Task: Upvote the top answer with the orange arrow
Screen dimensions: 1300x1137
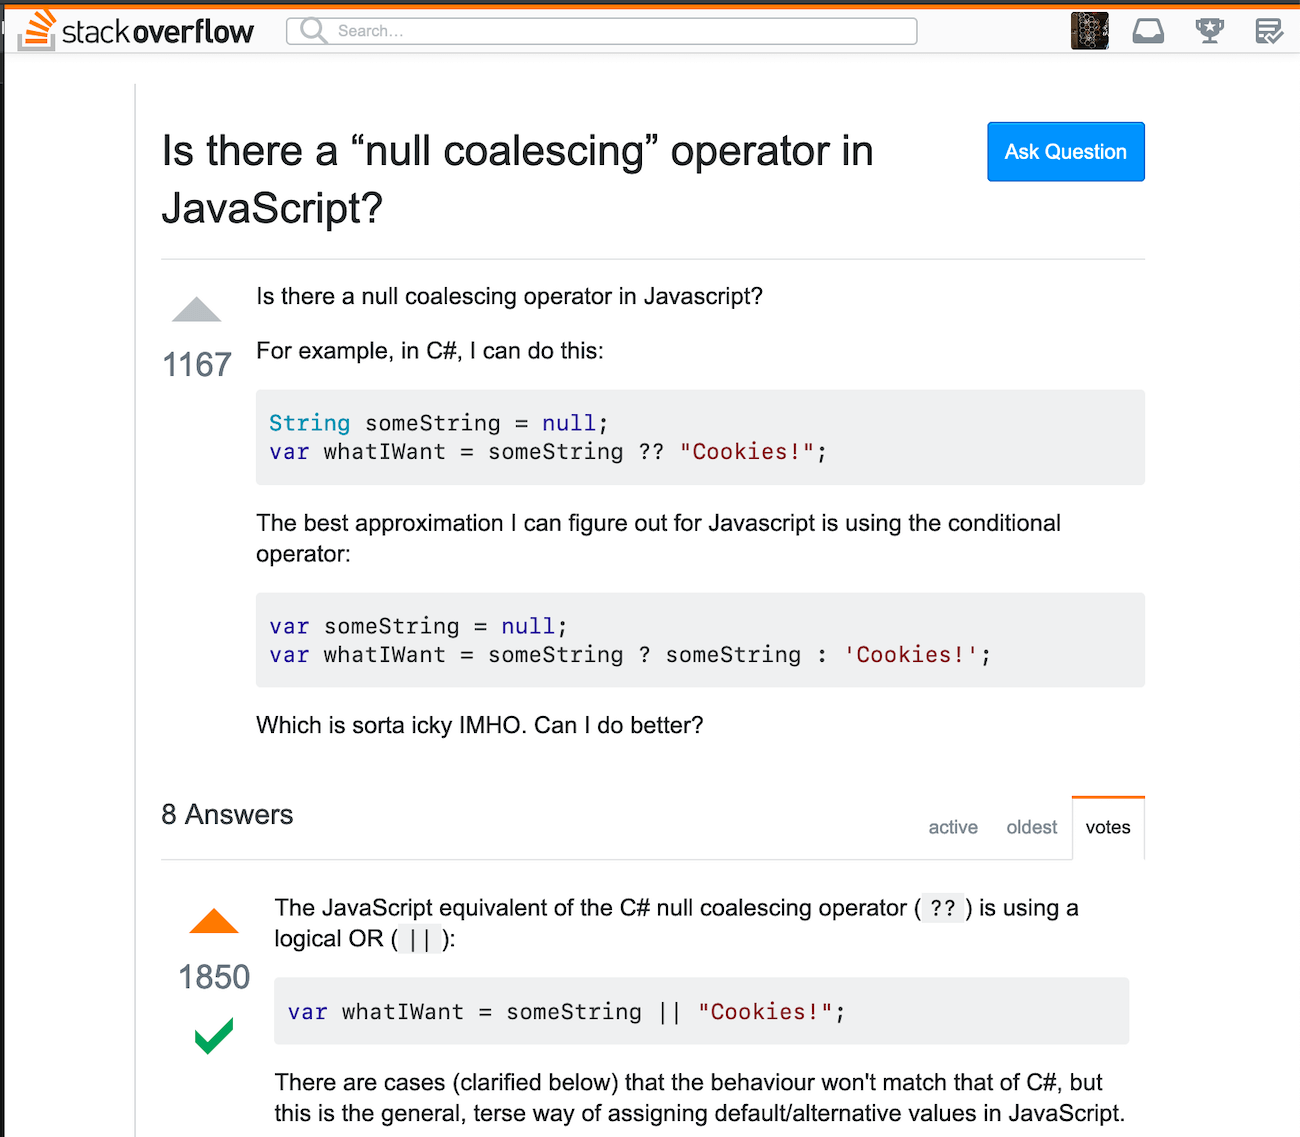Action: point(213,920)
